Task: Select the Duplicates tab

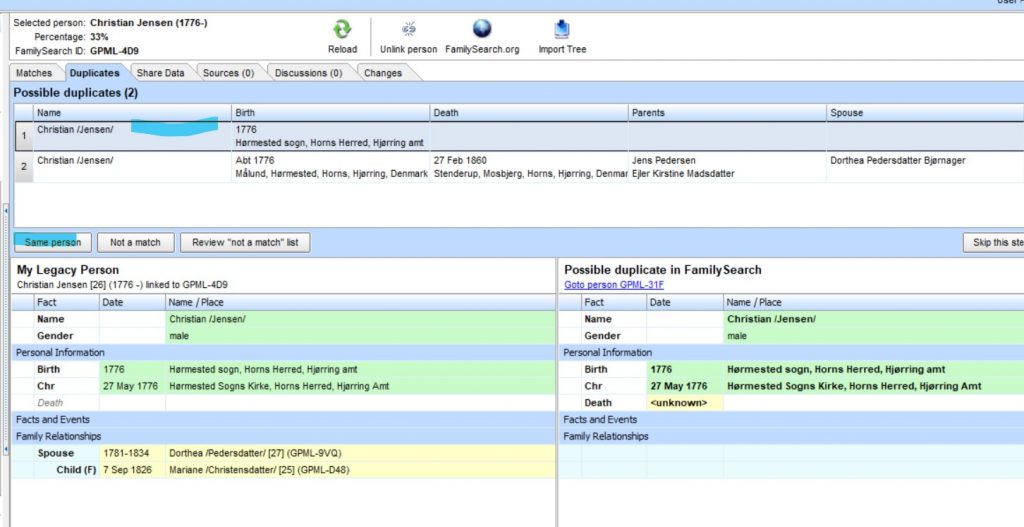Action: (x=95, y=73)
